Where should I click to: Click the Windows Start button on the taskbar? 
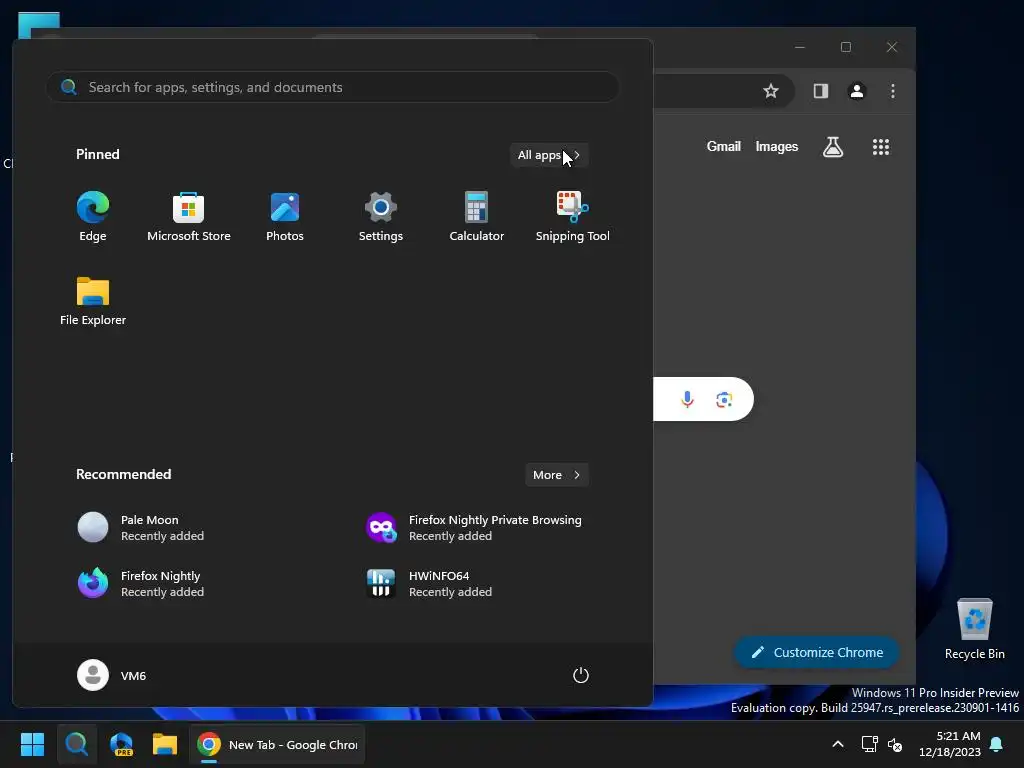[32, 744]
